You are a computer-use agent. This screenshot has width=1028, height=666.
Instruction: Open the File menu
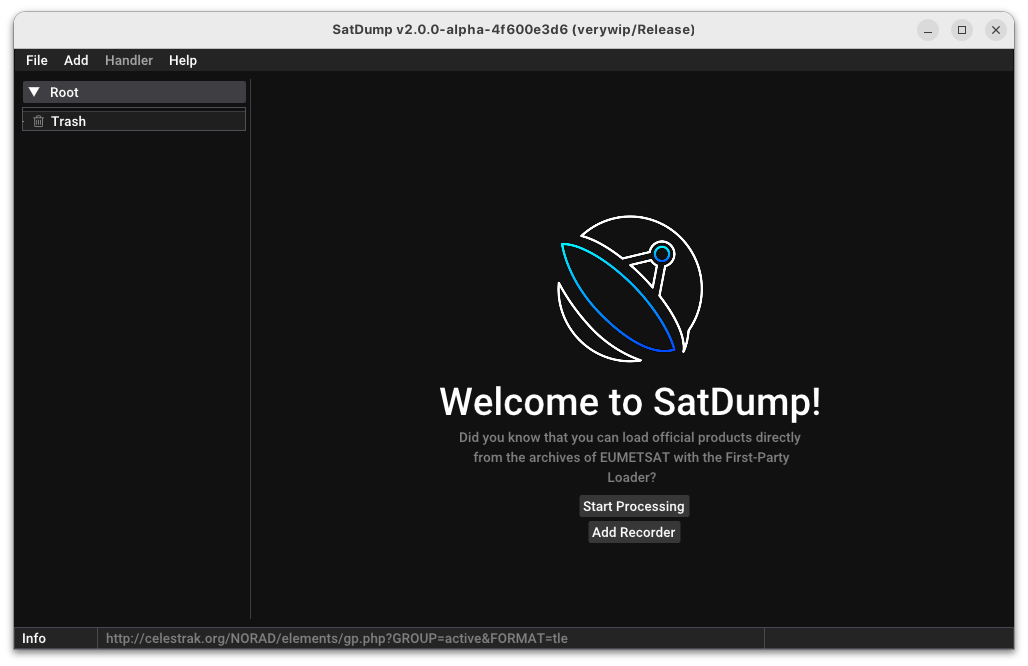tap(37, 60)
